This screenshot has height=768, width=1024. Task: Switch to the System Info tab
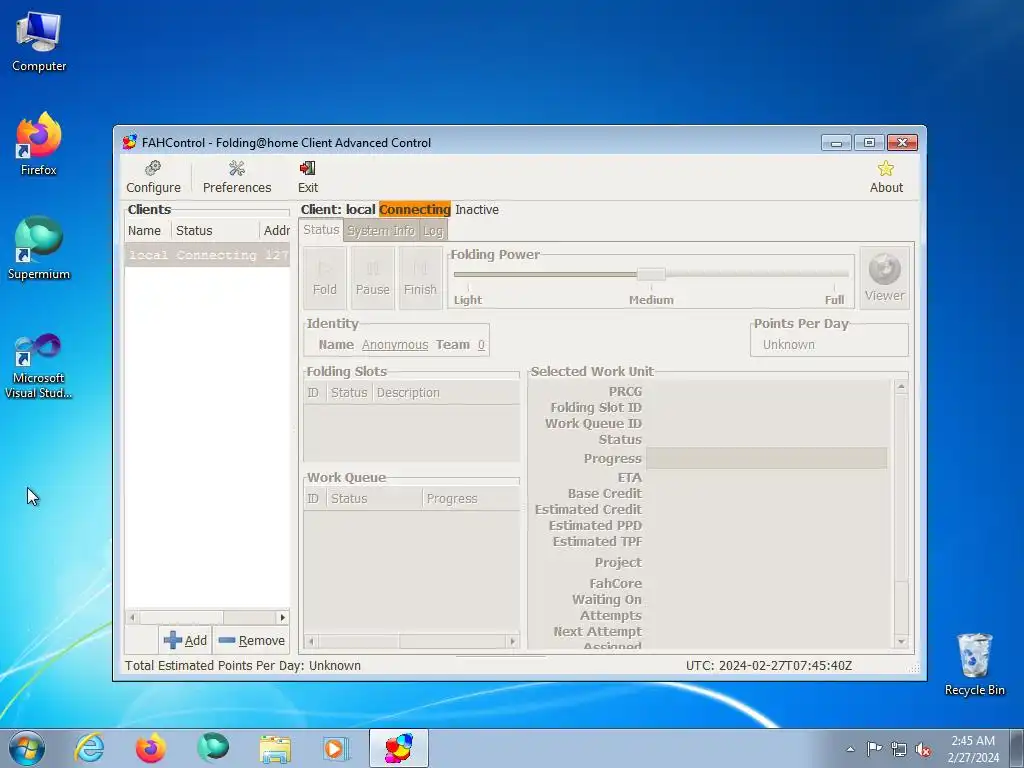(381, 231)
